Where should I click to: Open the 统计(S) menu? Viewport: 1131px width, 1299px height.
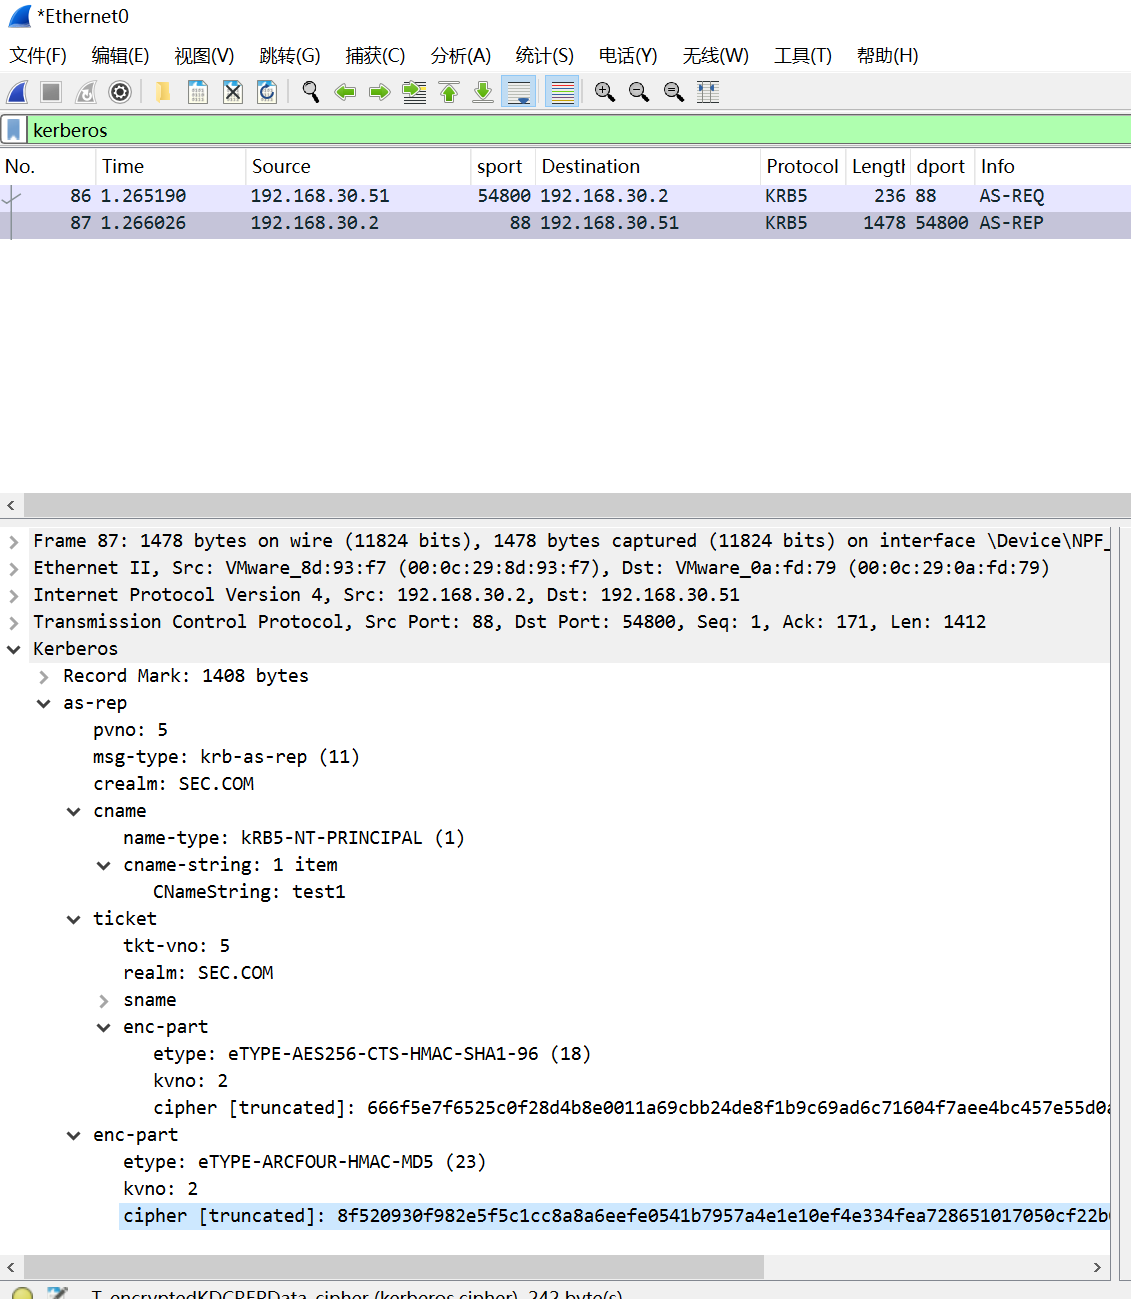click(x=544, y=56)
